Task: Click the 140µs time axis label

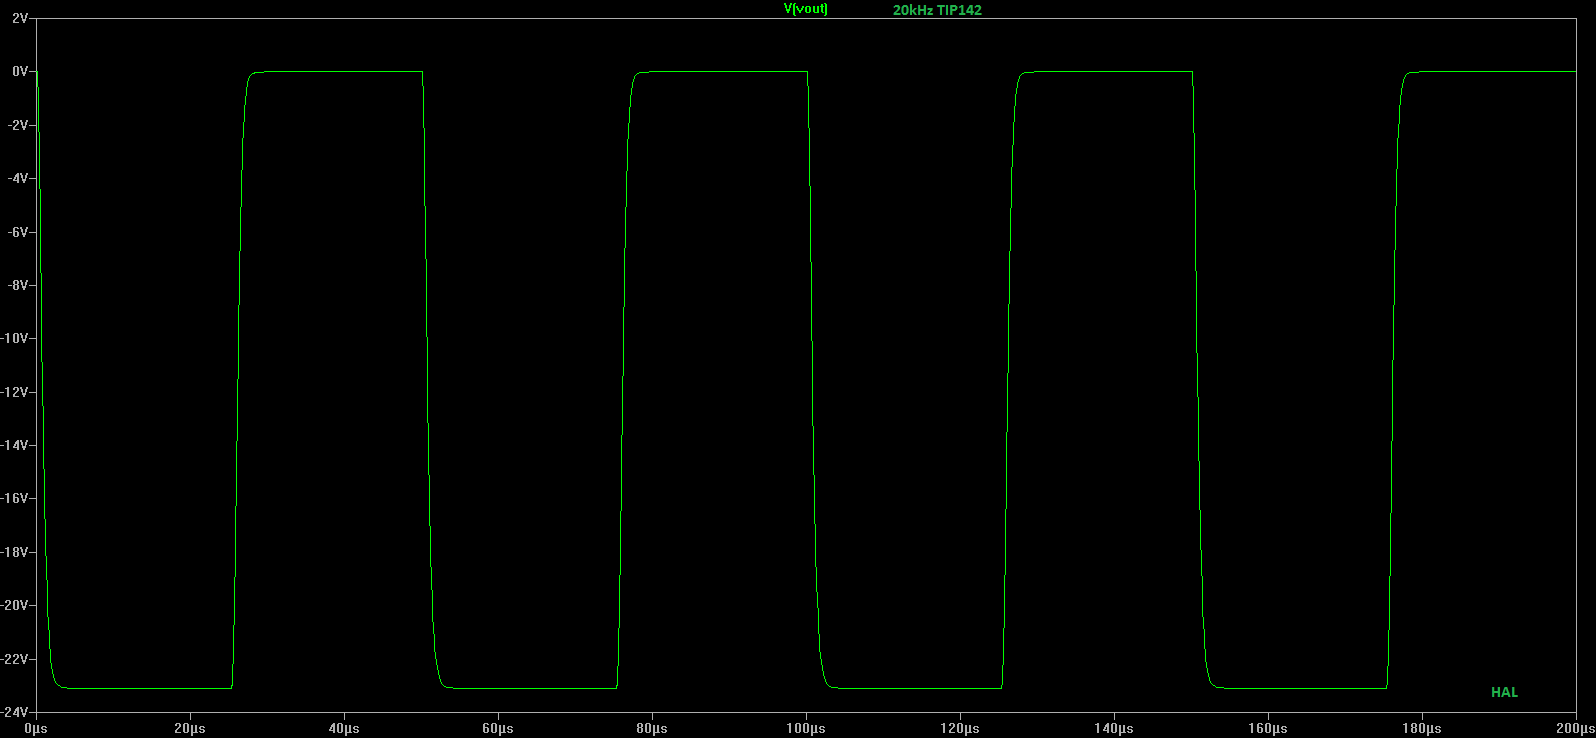Action: [x=1114, y=729]
